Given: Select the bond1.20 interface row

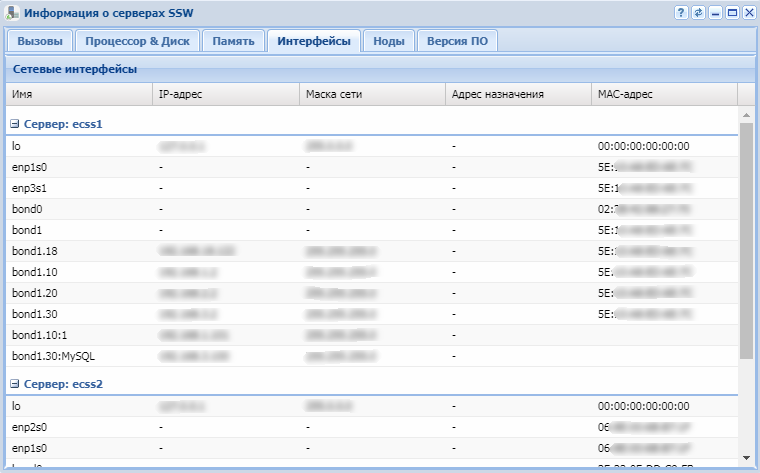Looking at the screenshot, I should click(372, 293).
